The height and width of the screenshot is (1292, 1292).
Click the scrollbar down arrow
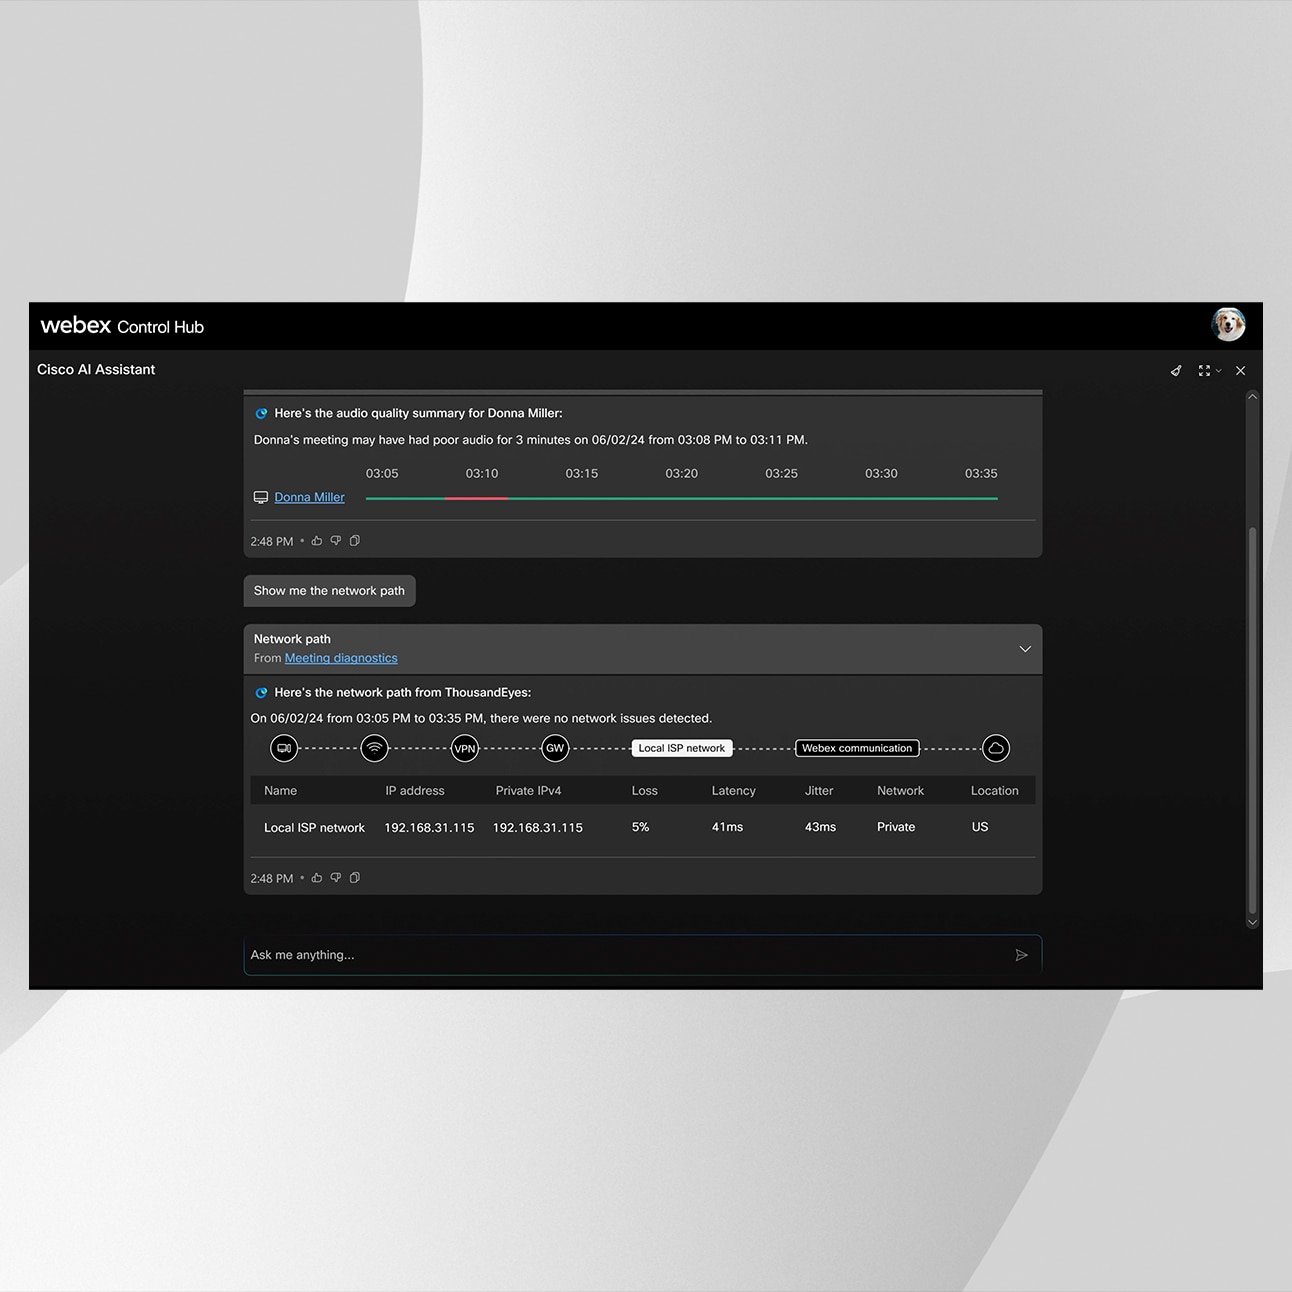[x=1252, y=923]
